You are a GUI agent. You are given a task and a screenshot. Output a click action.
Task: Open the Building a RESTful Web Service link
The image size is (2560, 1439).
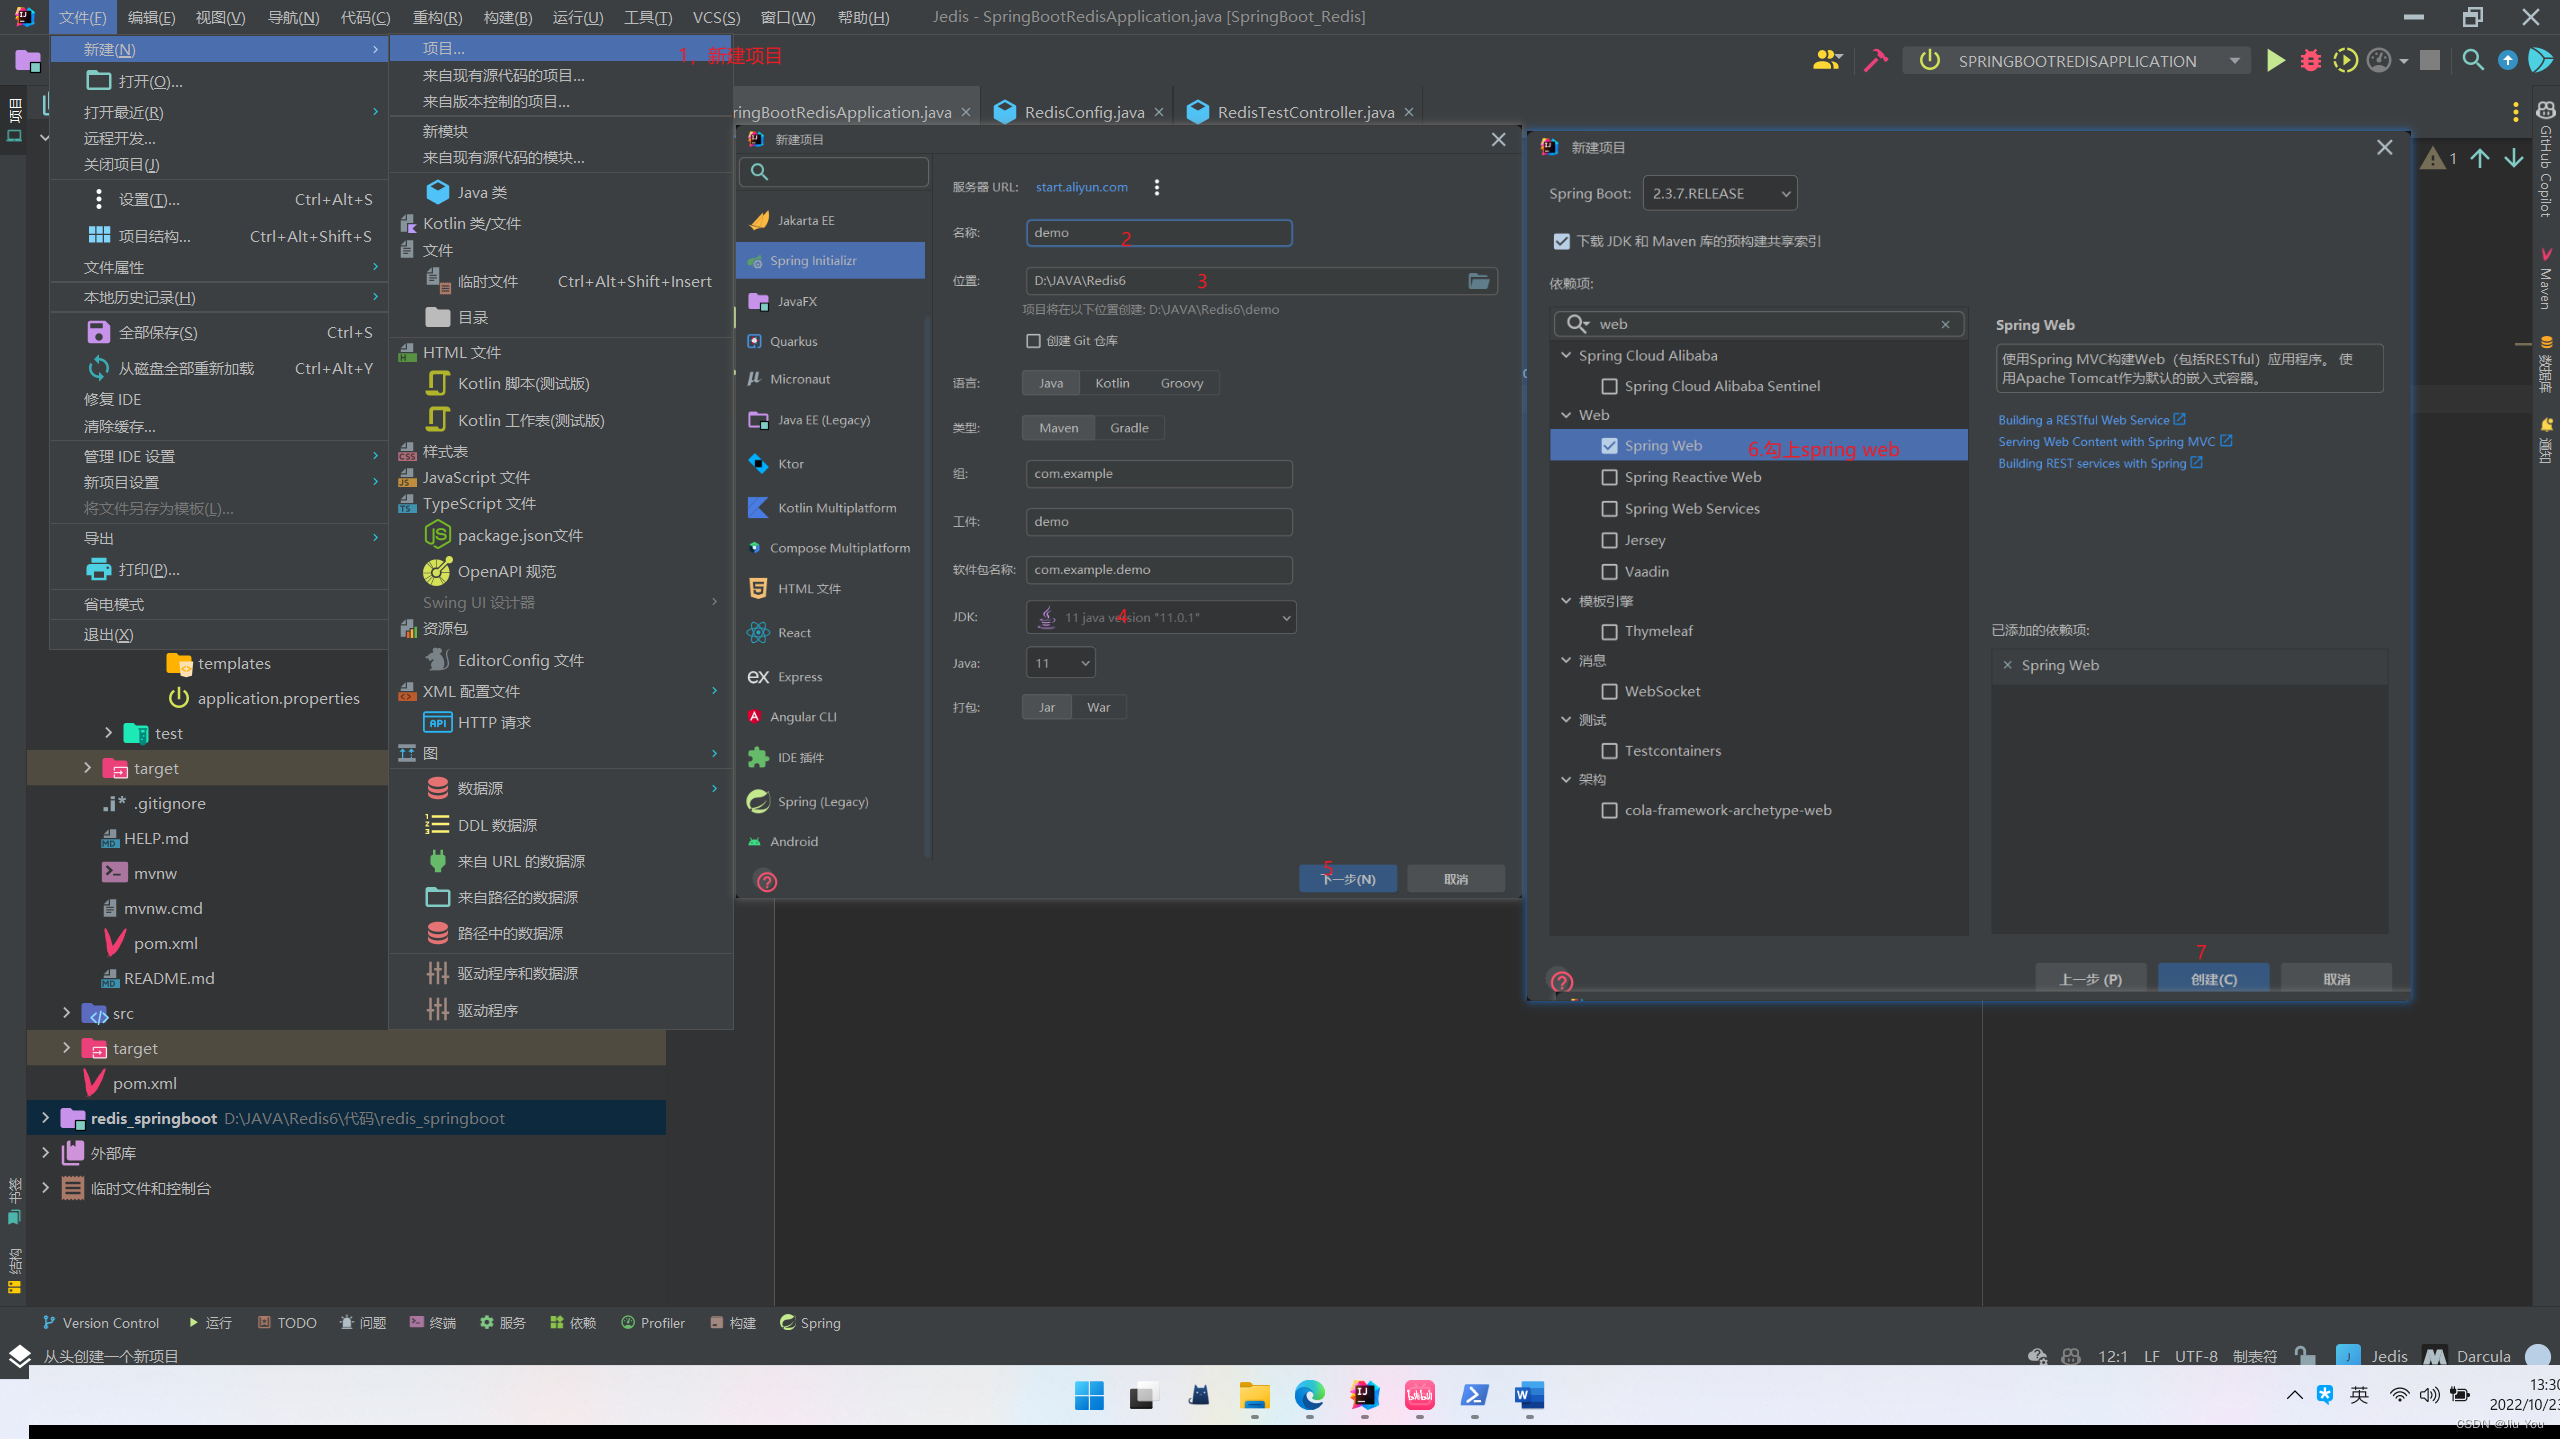(2084, 420)
